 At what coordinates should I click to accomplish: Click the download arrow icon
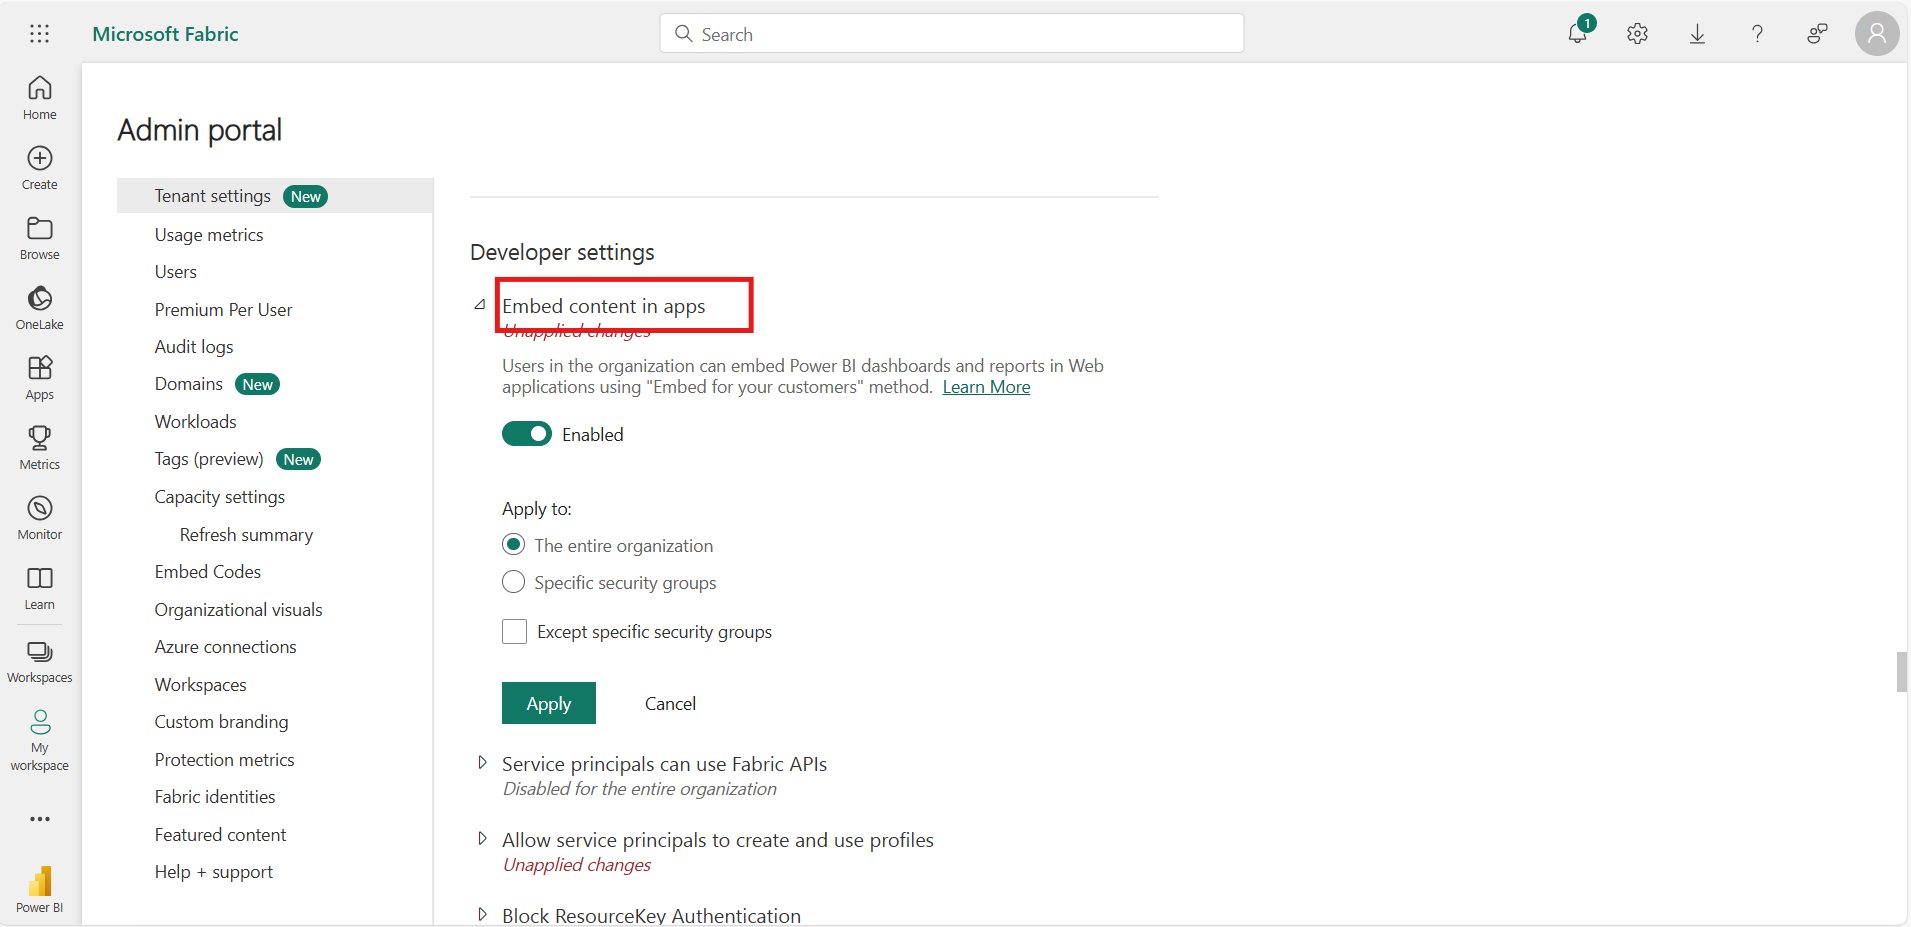1697,34
